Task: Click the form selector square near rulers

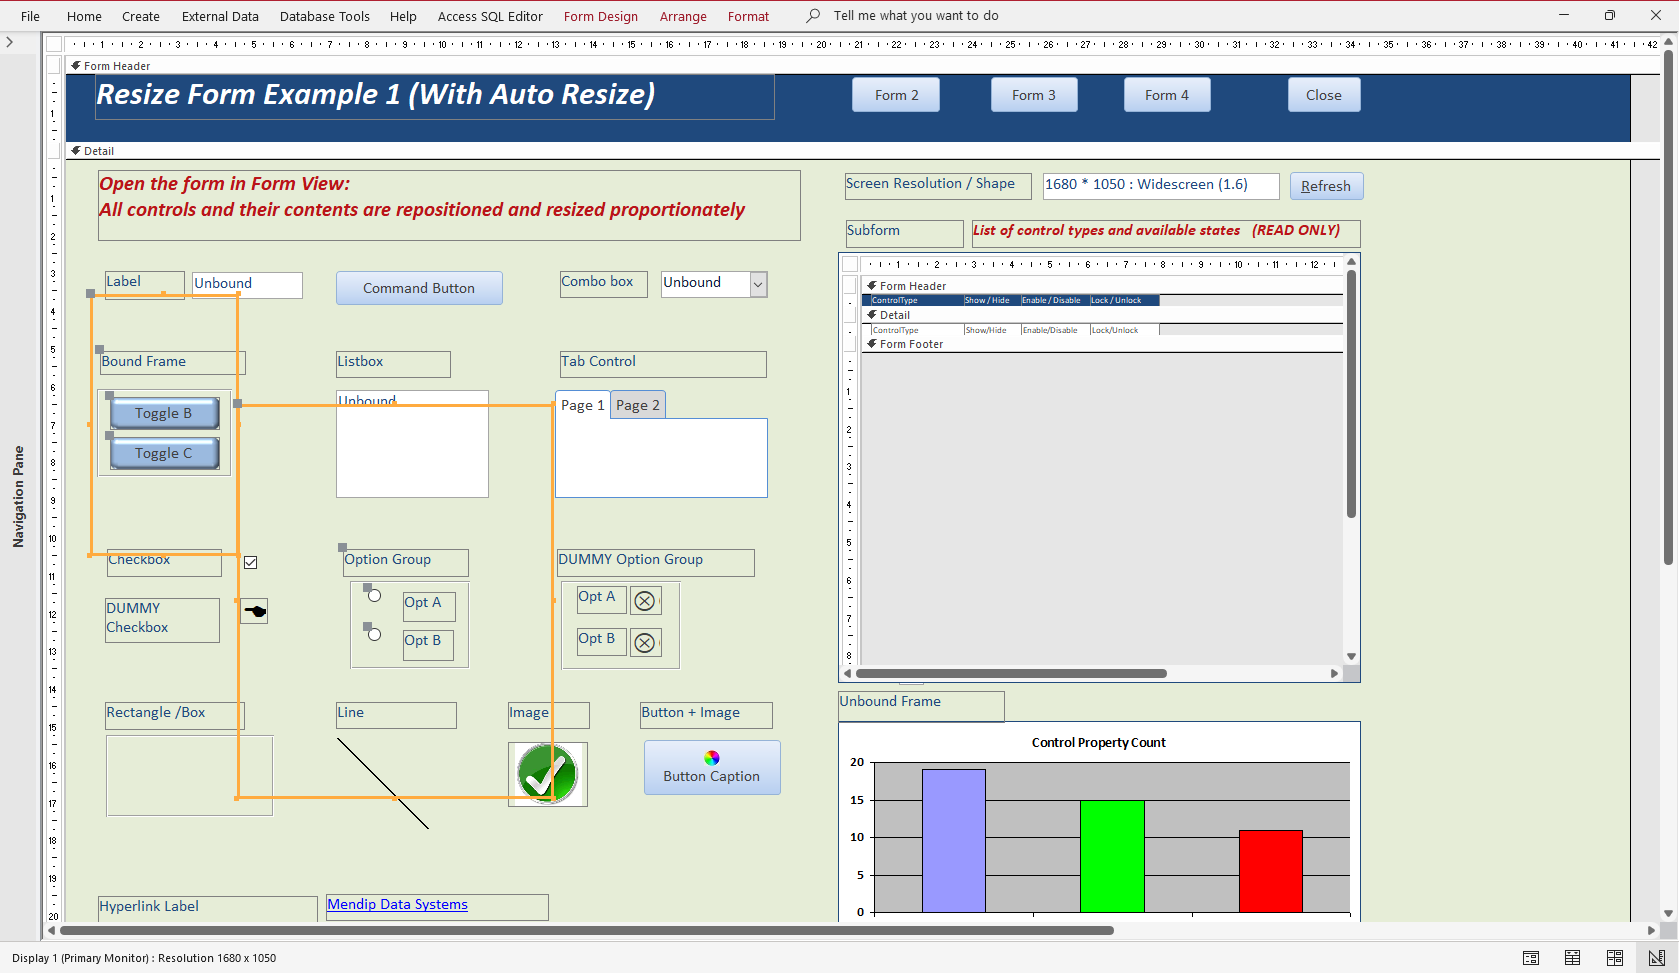Action: pos(54,44)
